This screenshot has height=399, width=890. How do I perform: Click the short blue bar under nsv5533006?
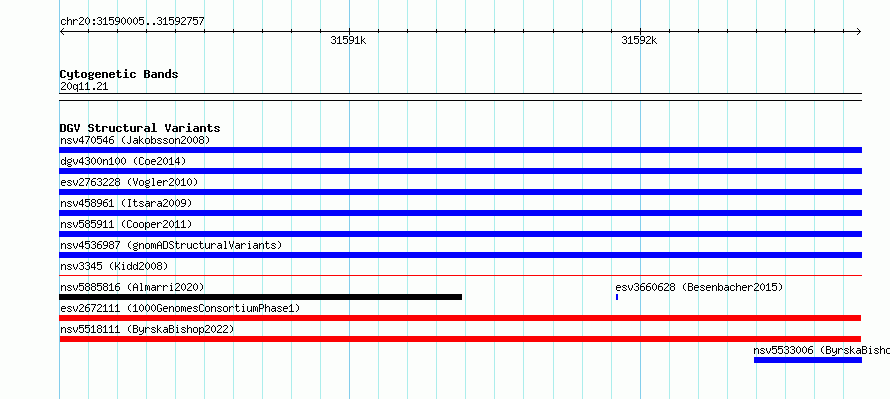tap(808, 360)
